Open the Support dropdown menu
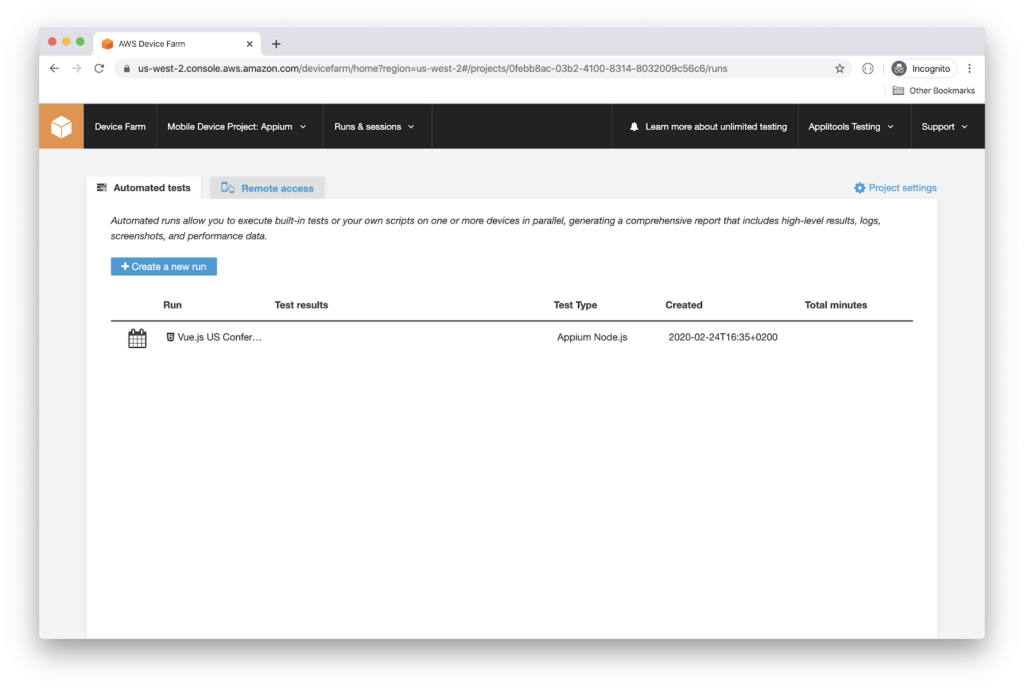This screenshot has height=690, width=1024. (x=945, y=127)
